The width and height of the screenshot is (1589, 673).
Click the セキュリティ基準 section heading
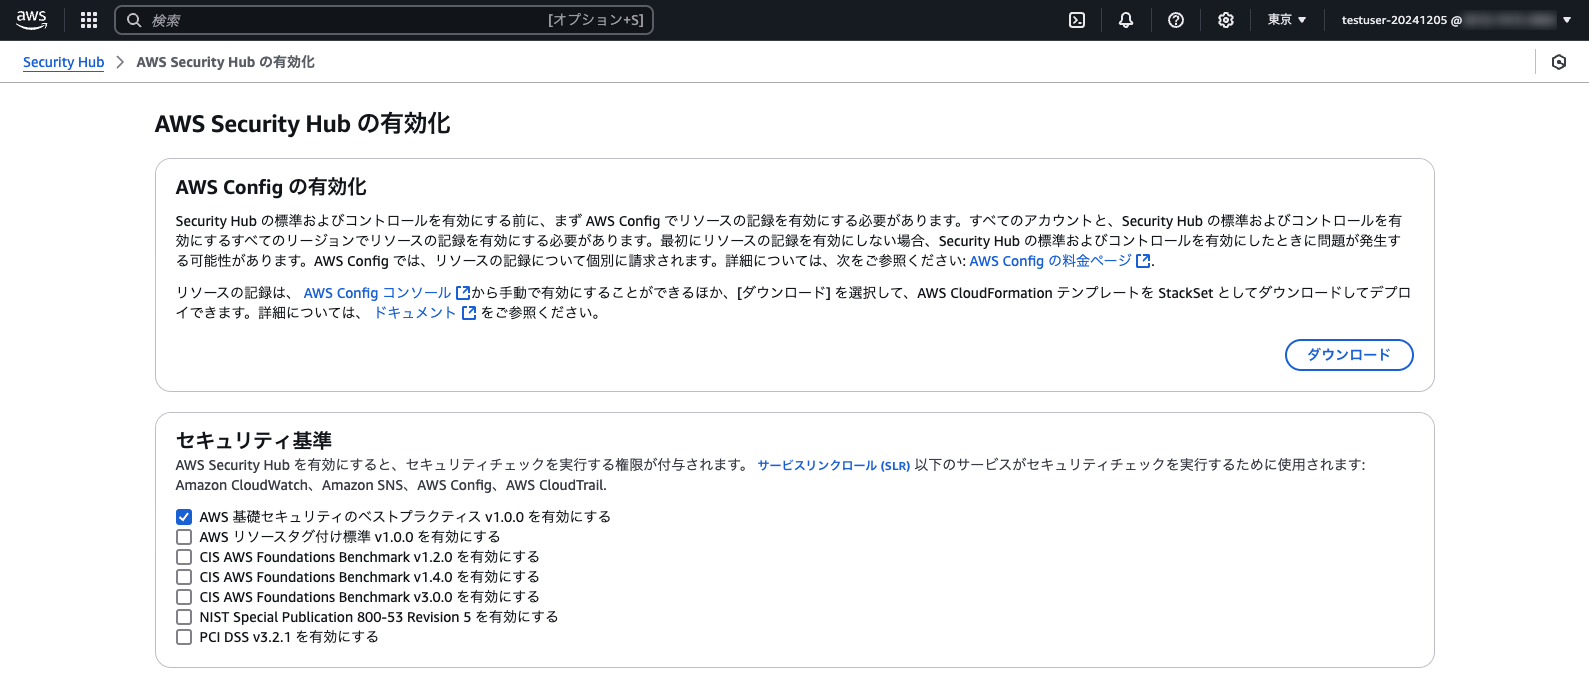[x=254, y=440]
